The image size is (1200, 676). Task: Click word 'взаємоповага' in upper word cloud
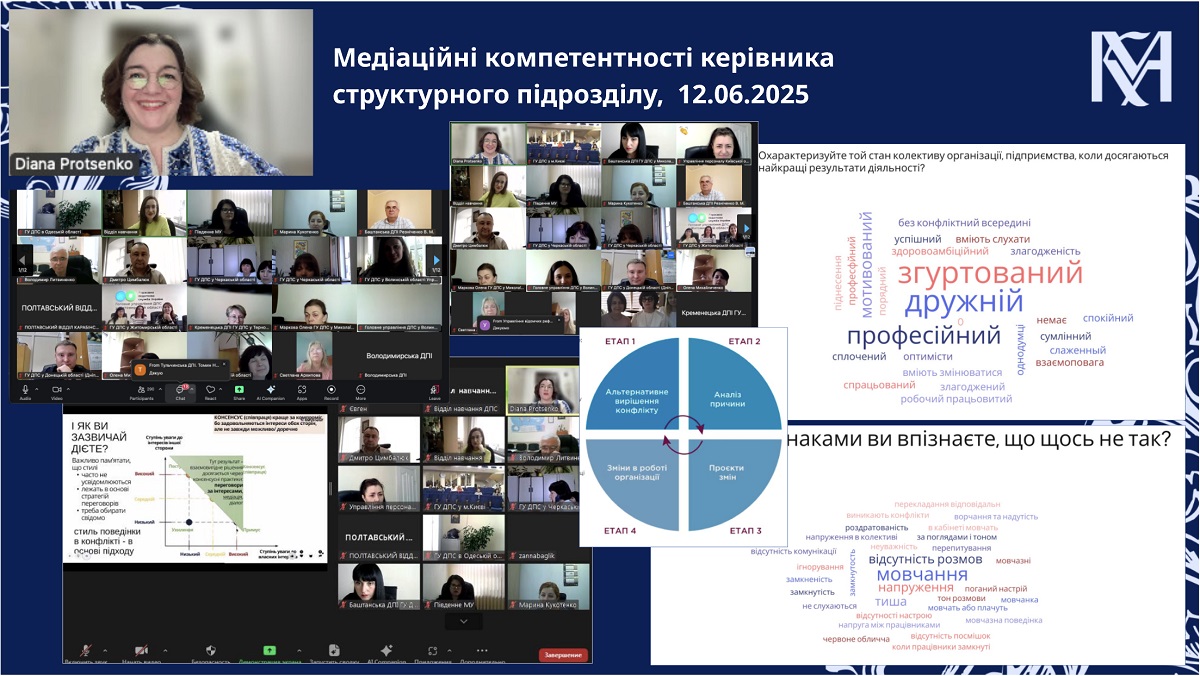click(x=1070, y=362)
